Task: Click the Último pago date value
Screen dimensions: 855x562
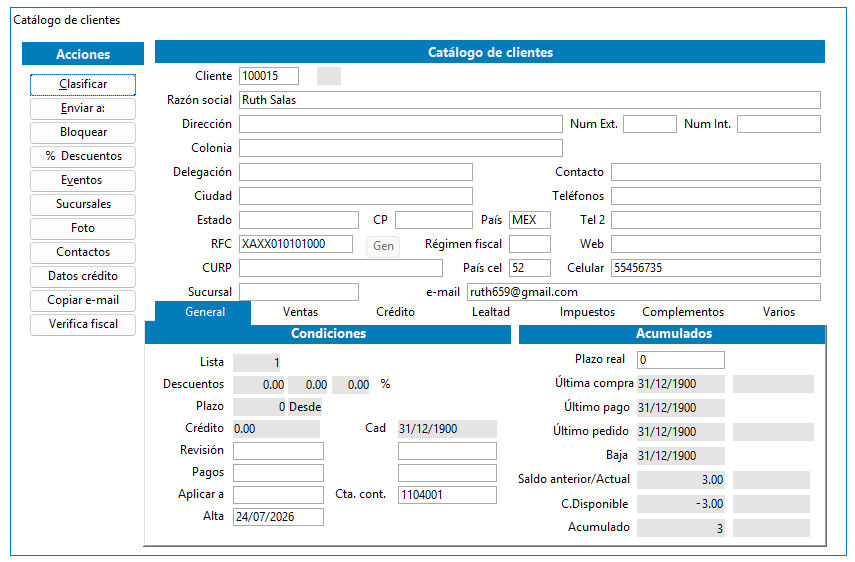Action: (681, 408)
